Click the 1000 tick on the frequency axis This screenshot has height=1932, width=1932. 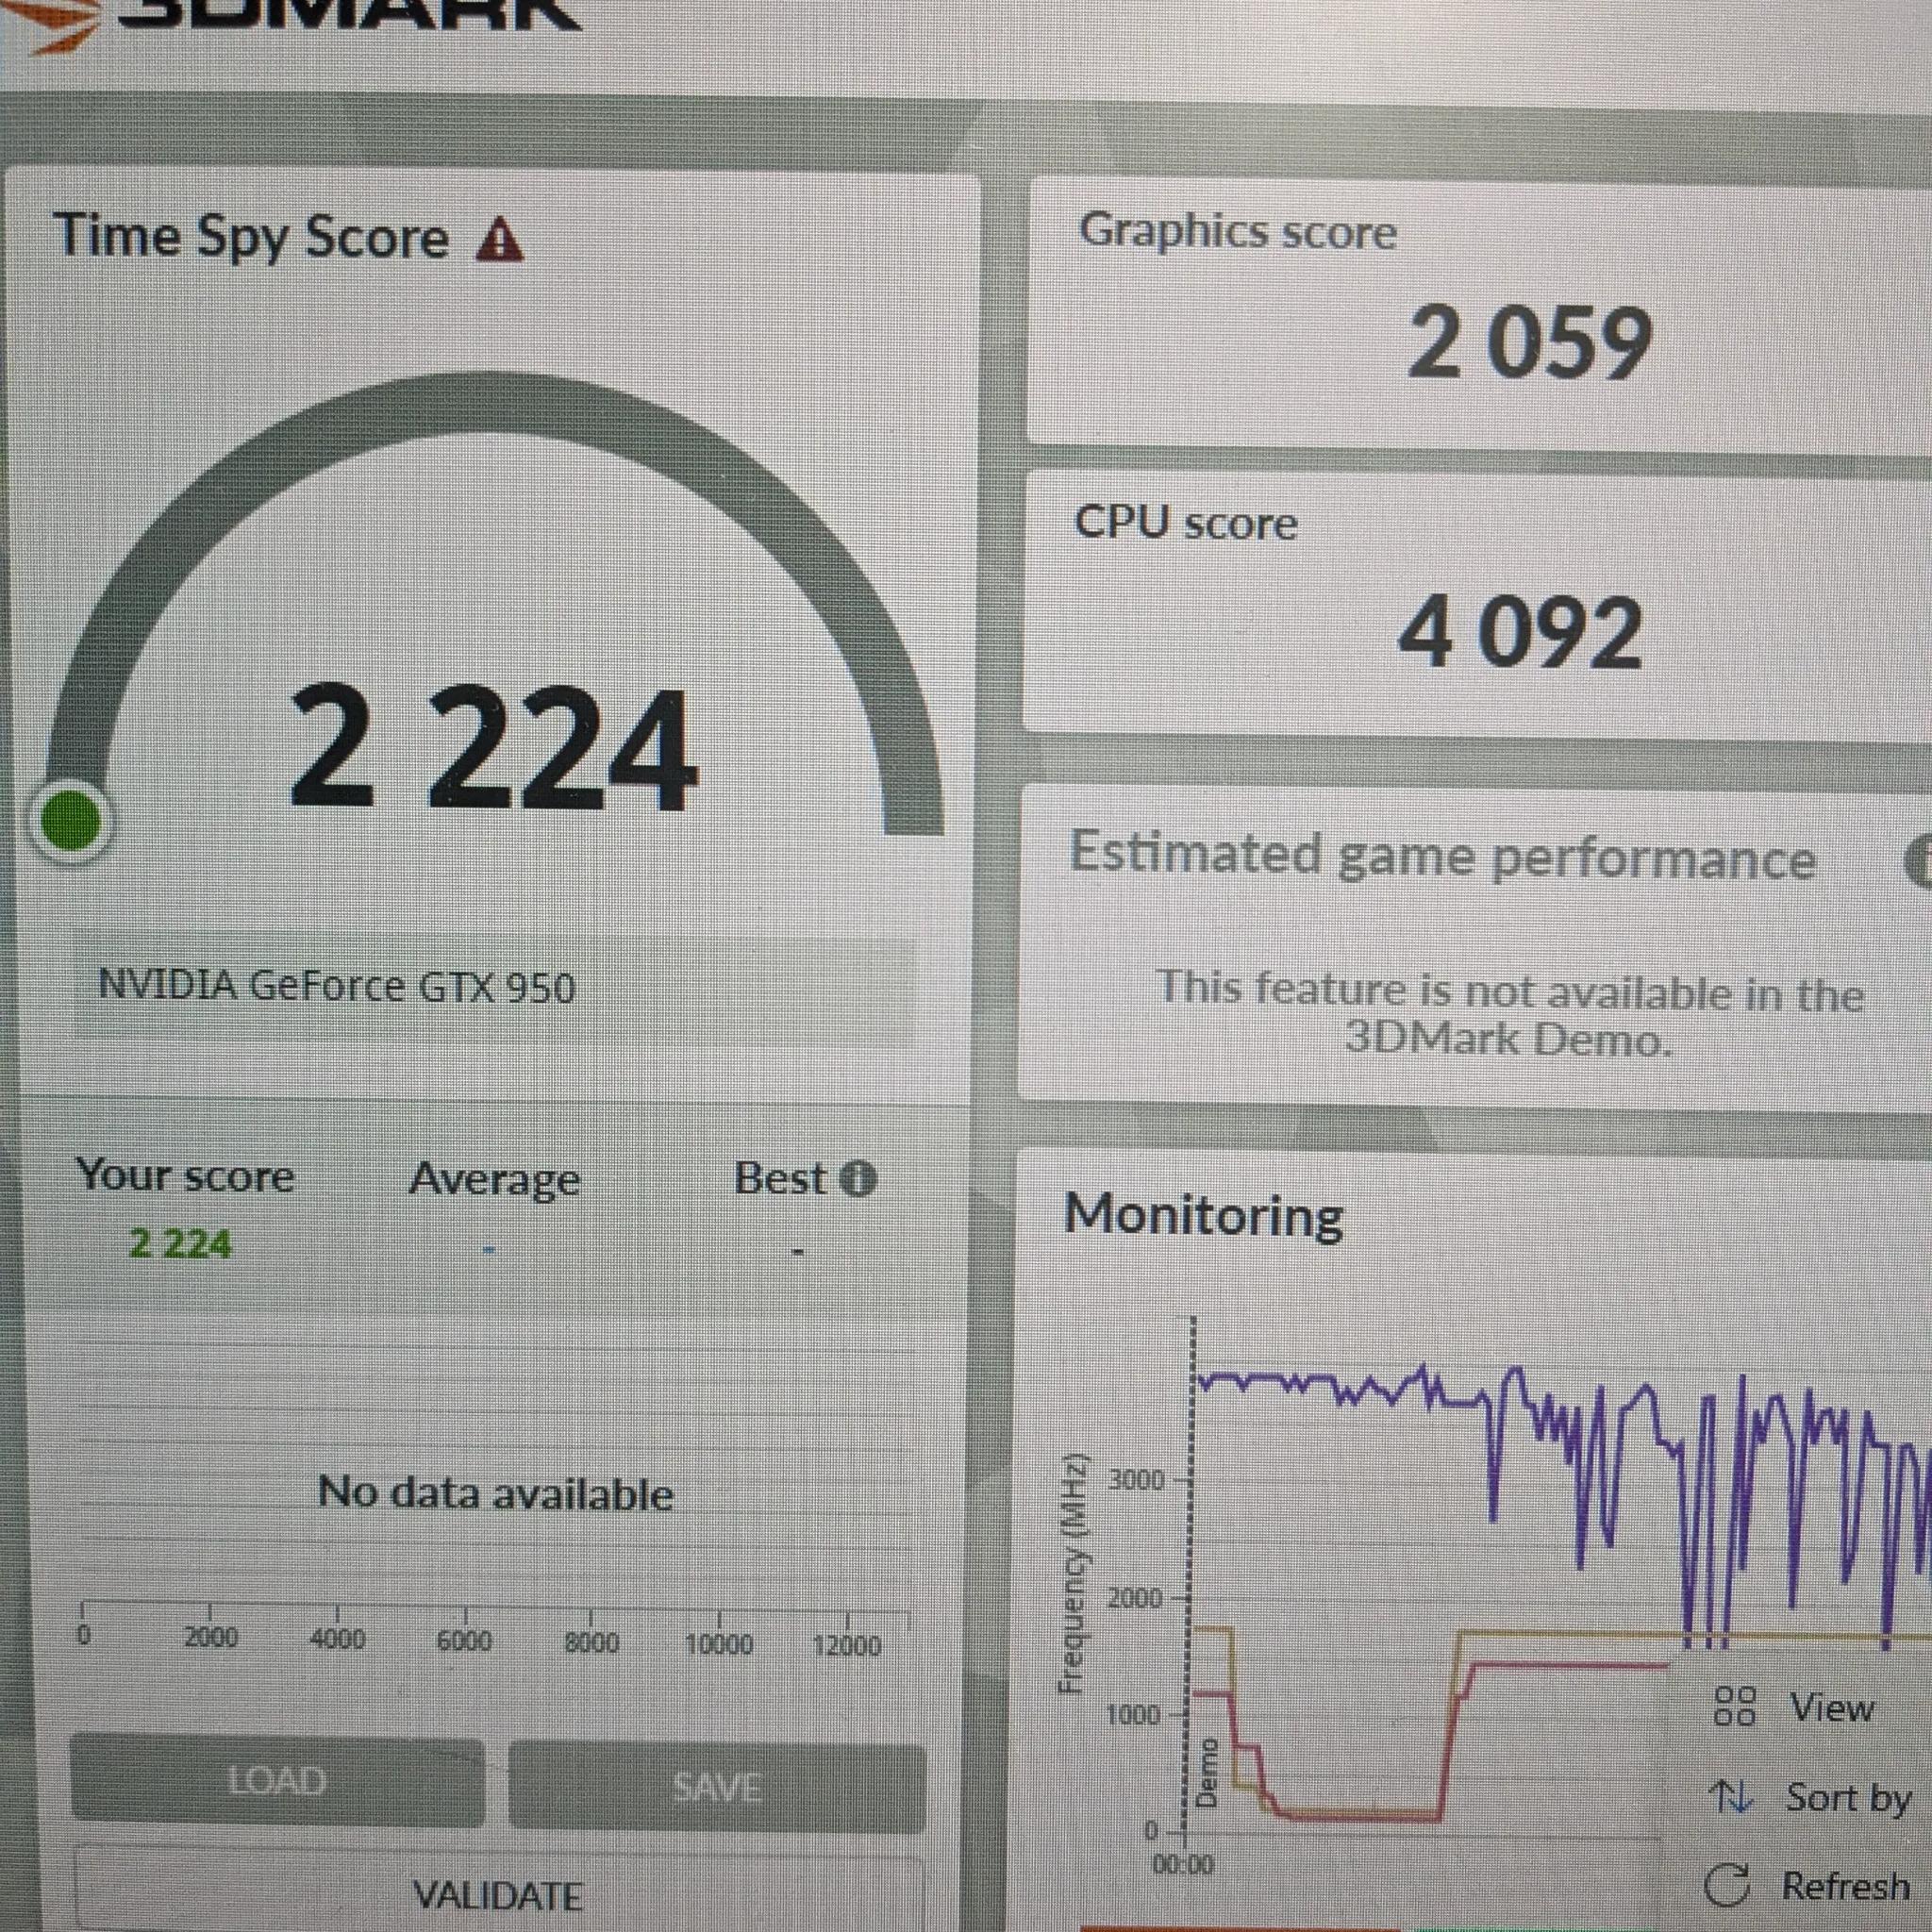1133,1714
